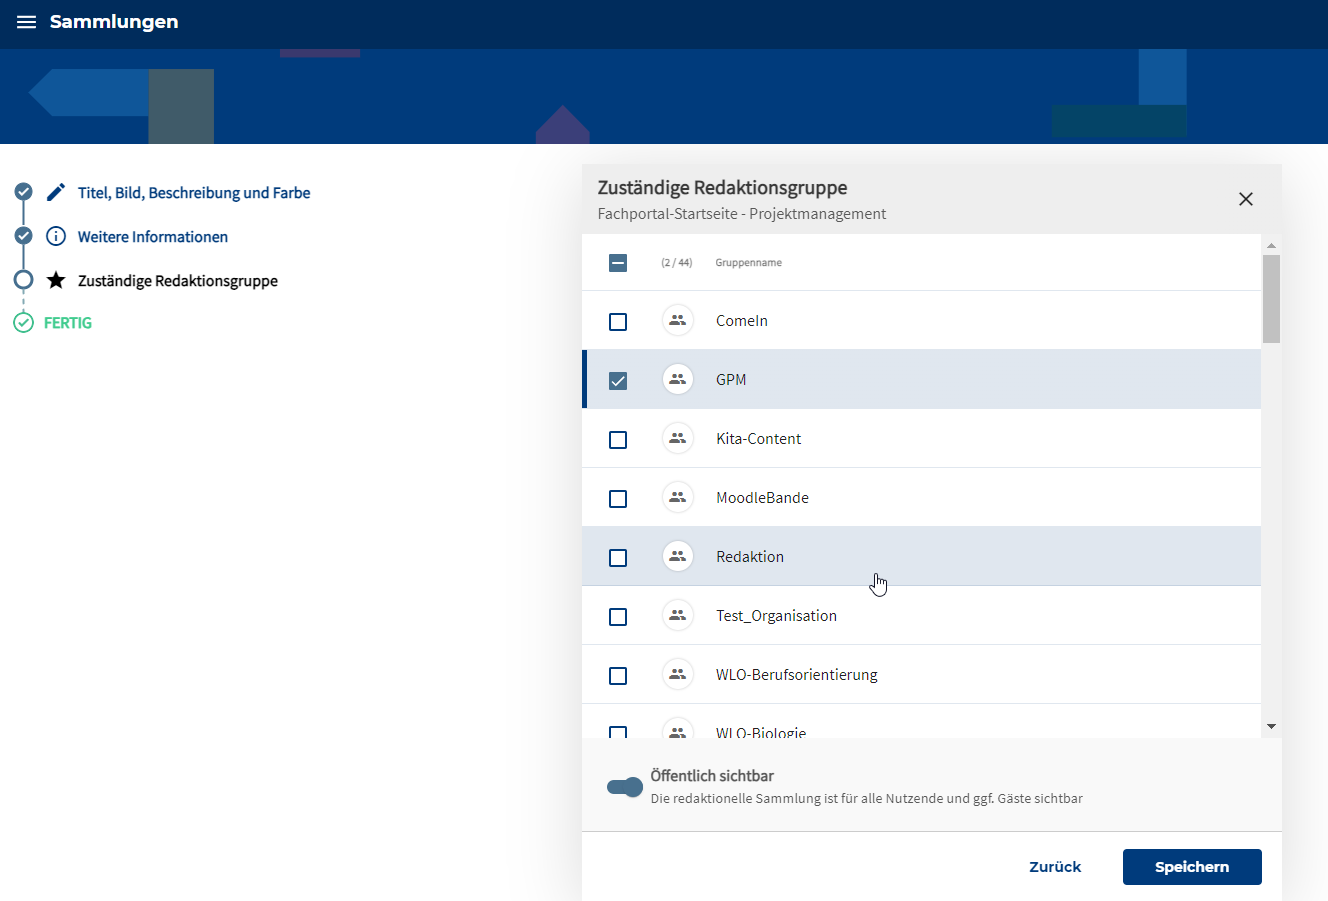Uncheck the GPM group checkbox
The width and height of the screenshot is (1328, 901).
[x=618, y=381]
